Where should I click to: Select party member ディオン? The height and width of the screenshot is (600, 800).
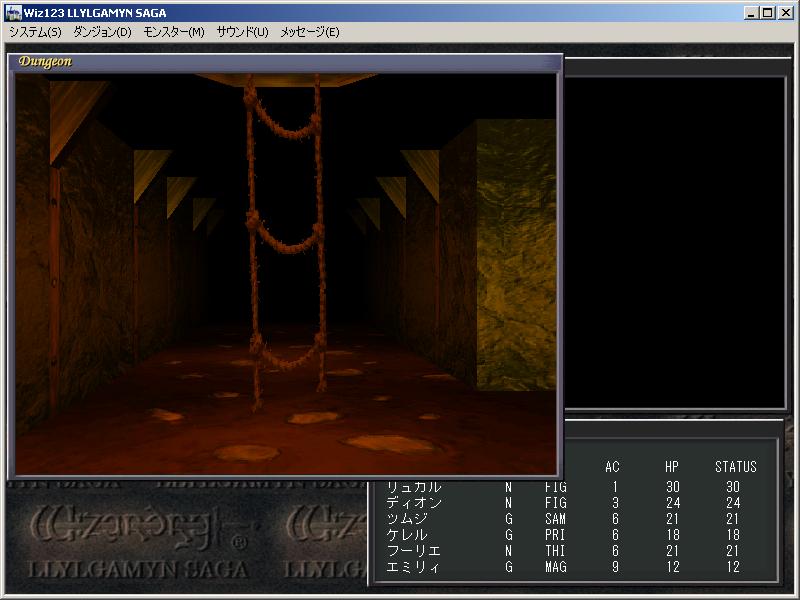click(x=414, y=503)
